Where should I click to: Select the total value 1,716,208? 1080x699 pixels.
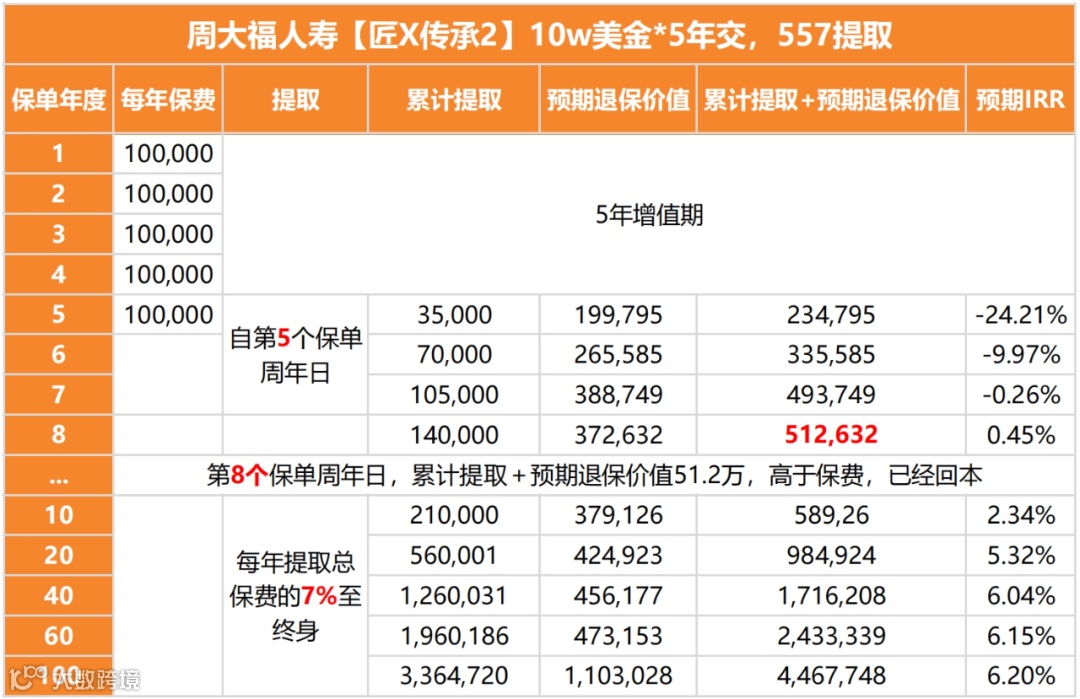point(831,596)
